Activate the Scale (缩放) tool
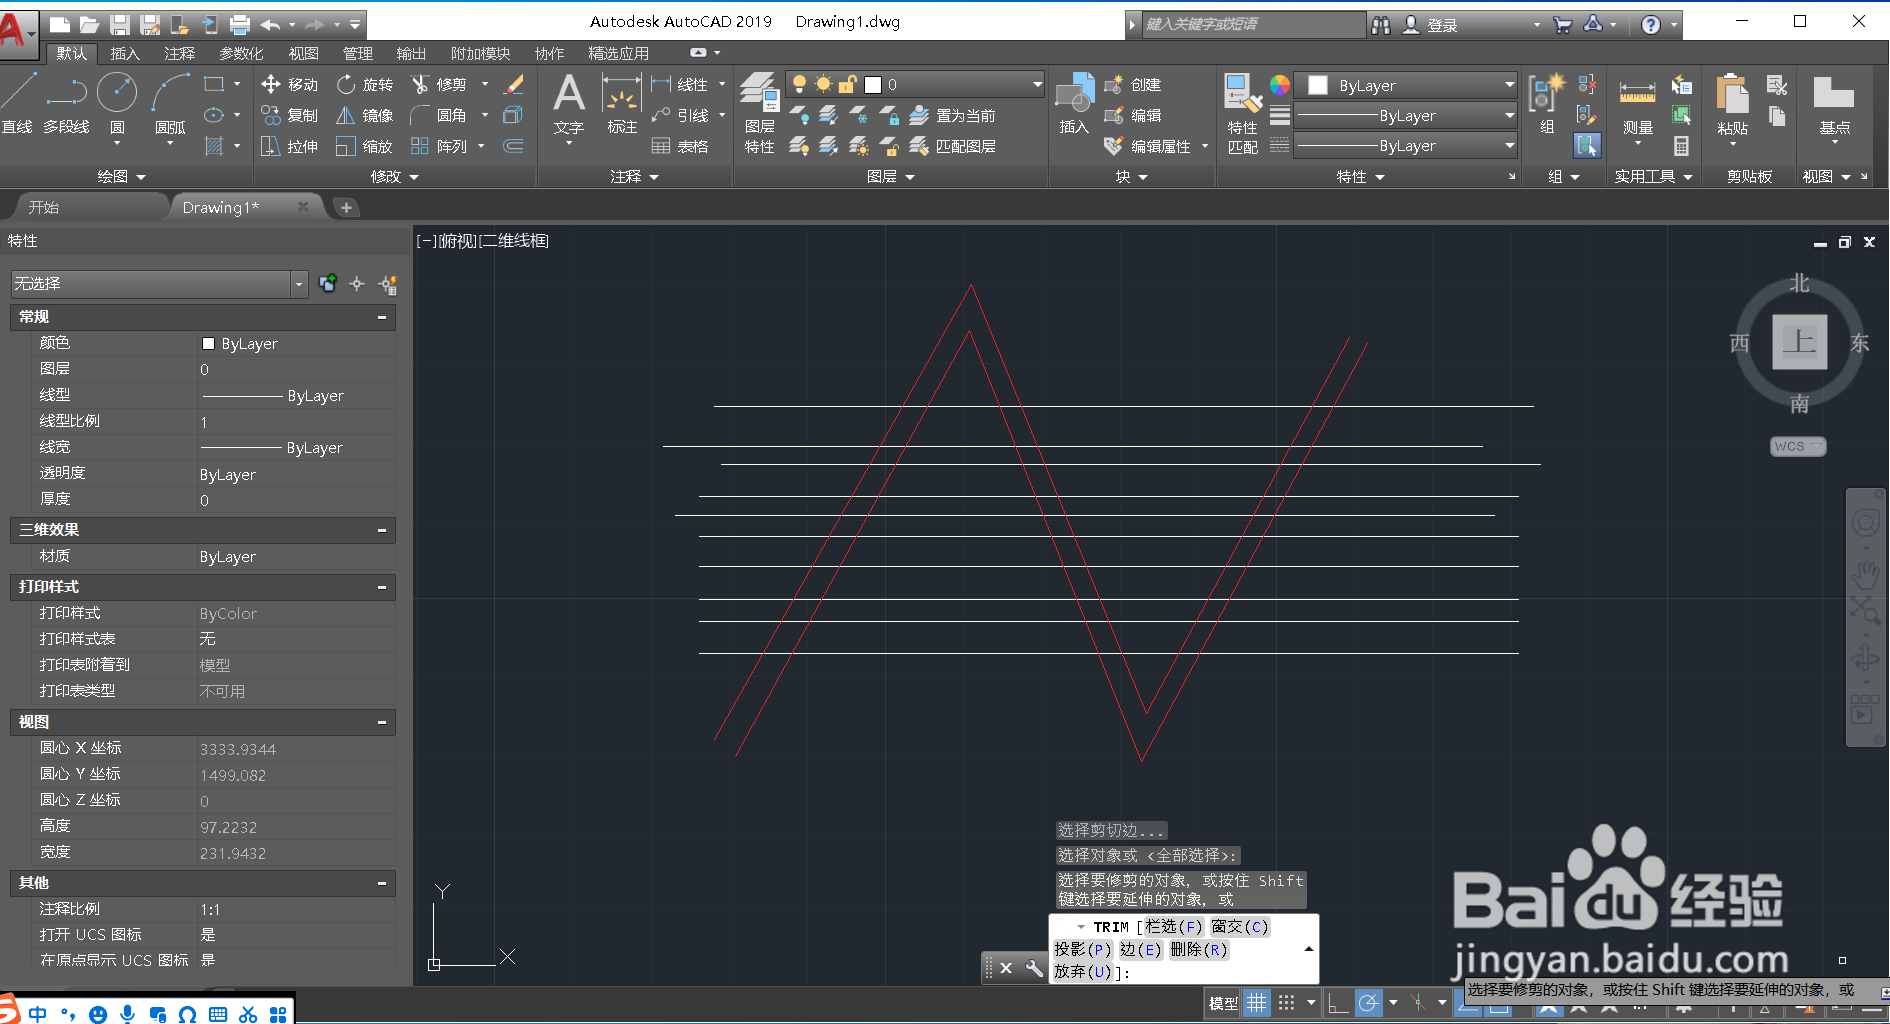Screen dimensions: 1890x1024 coord(365,147)
